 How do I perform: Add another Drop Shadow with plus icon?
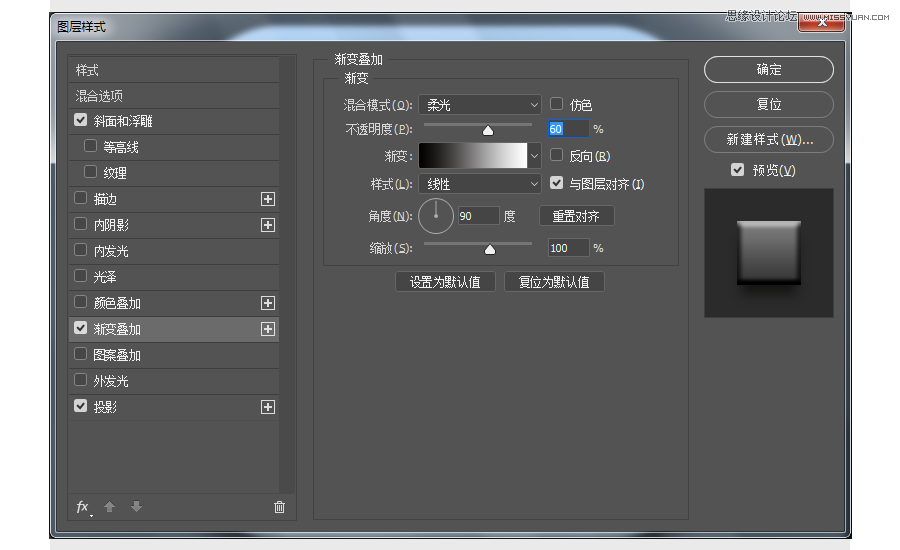tap(267, 407)
